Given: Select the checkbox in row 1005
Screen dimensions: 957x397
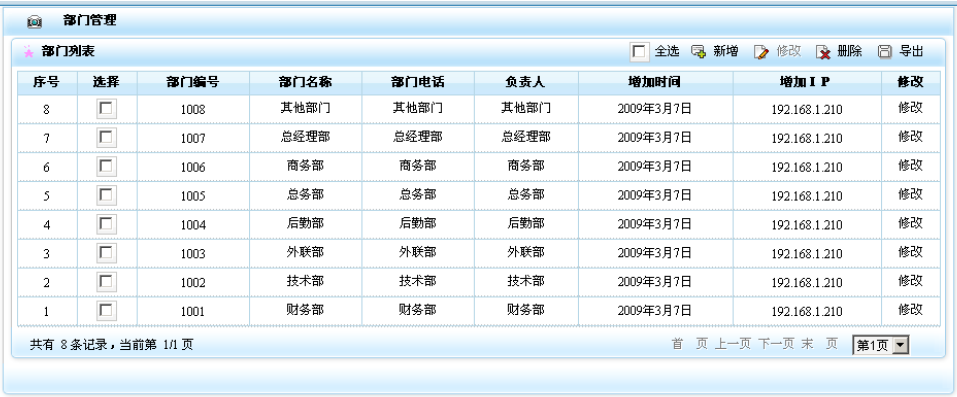Looking at the screenshot, I should tap(106, 195).
